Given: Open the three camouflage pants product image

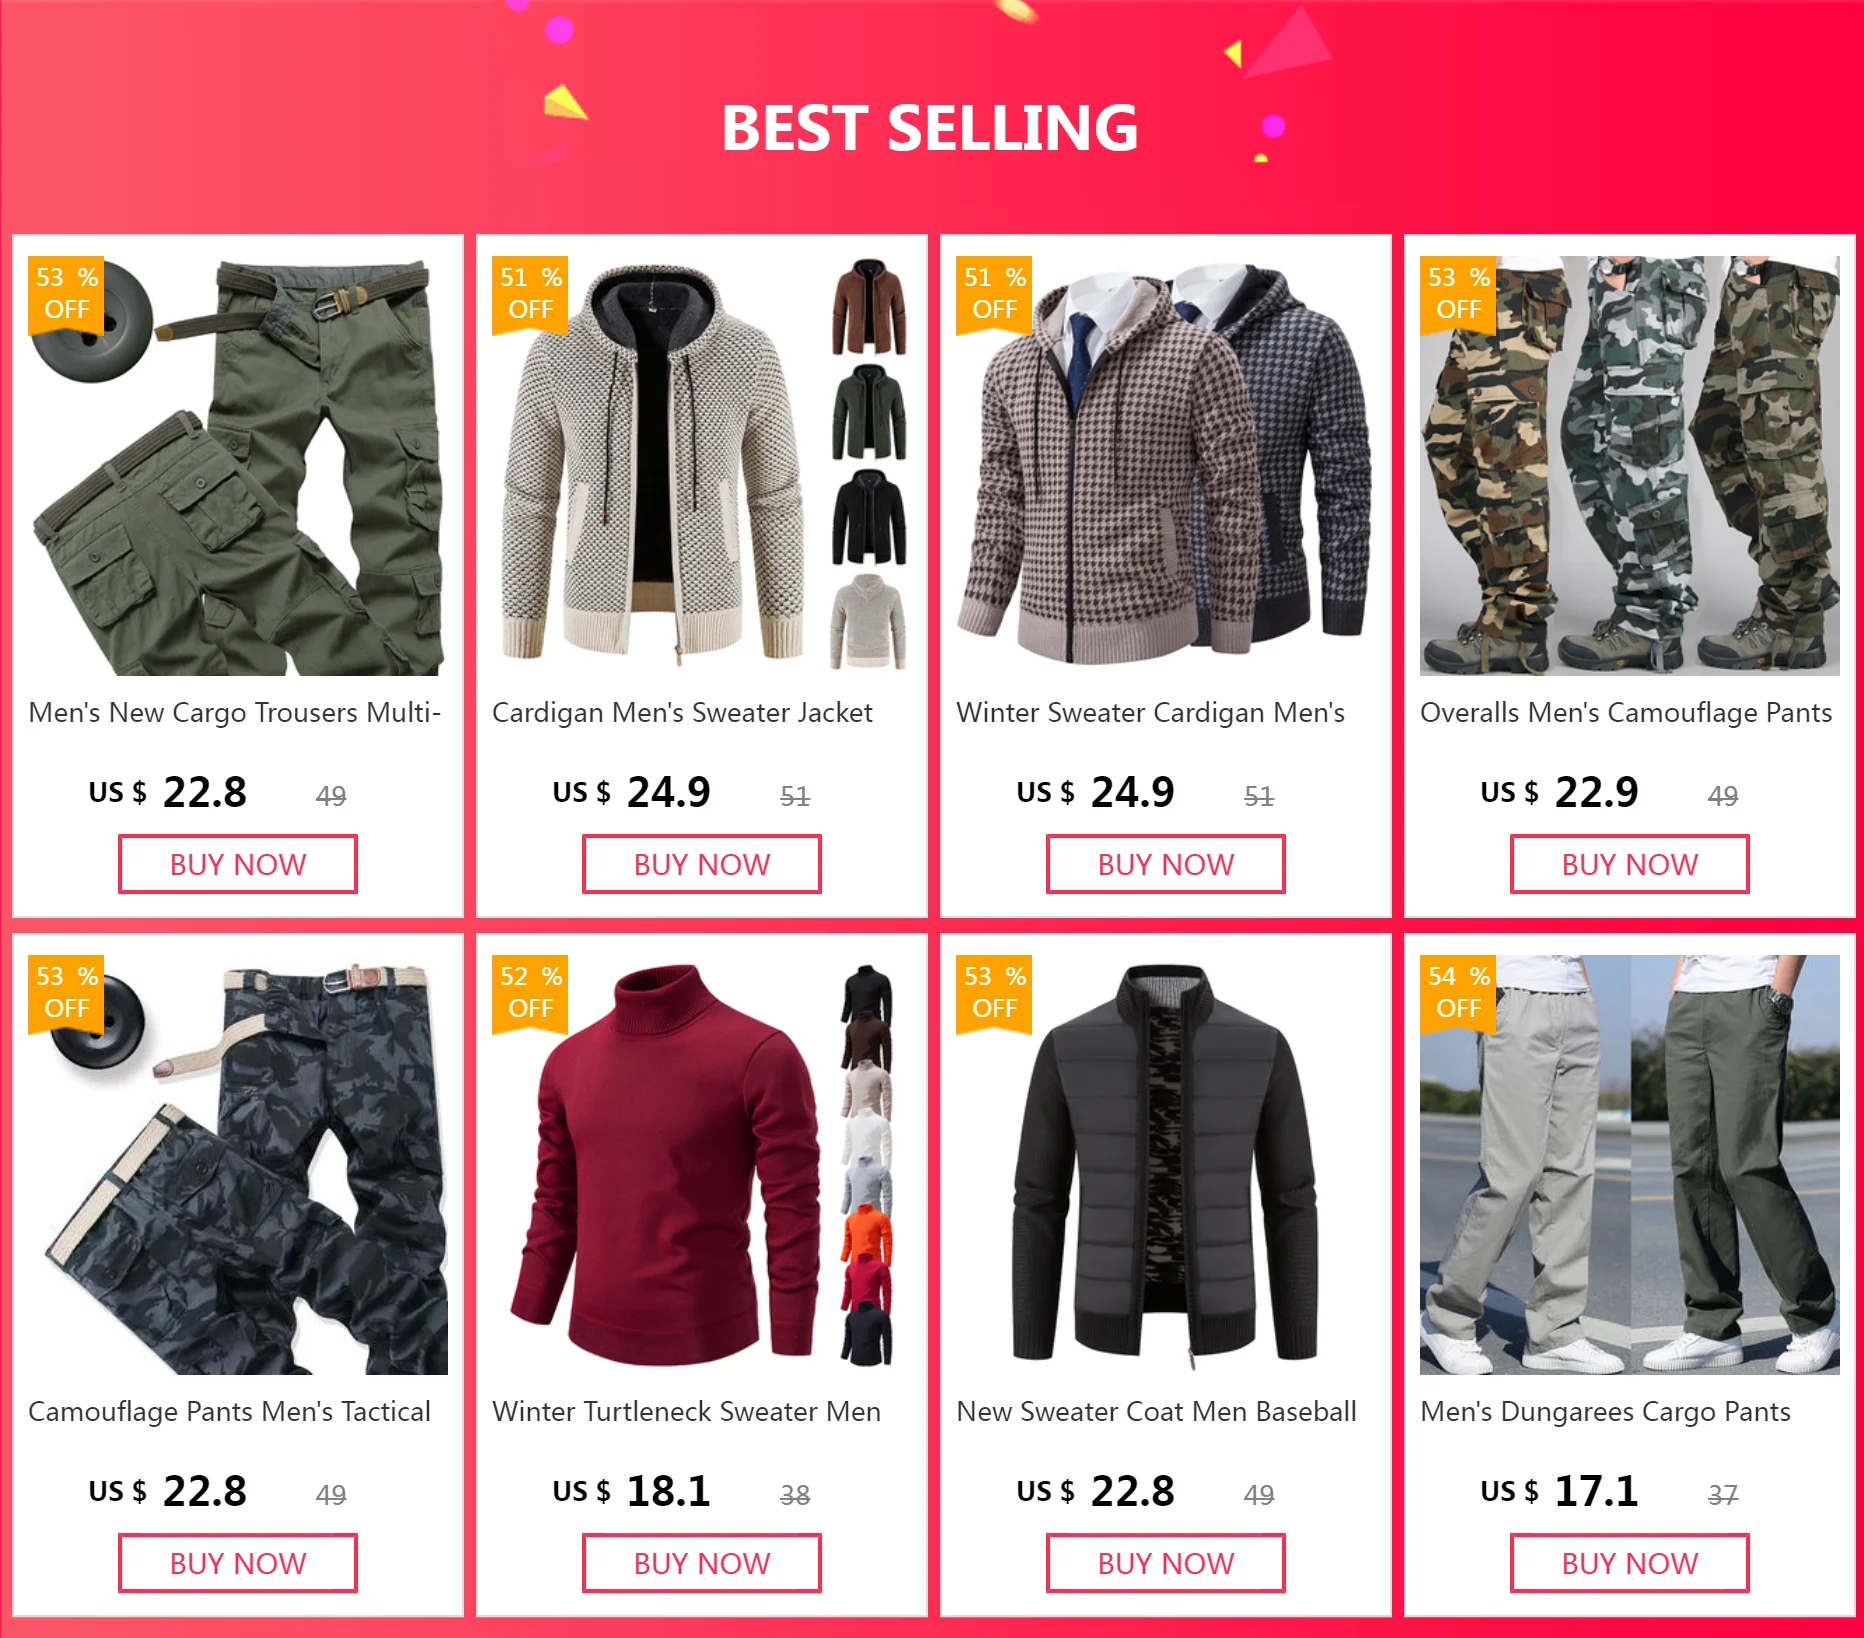Looking at the screenshot, I should [x=1630, y=466].
